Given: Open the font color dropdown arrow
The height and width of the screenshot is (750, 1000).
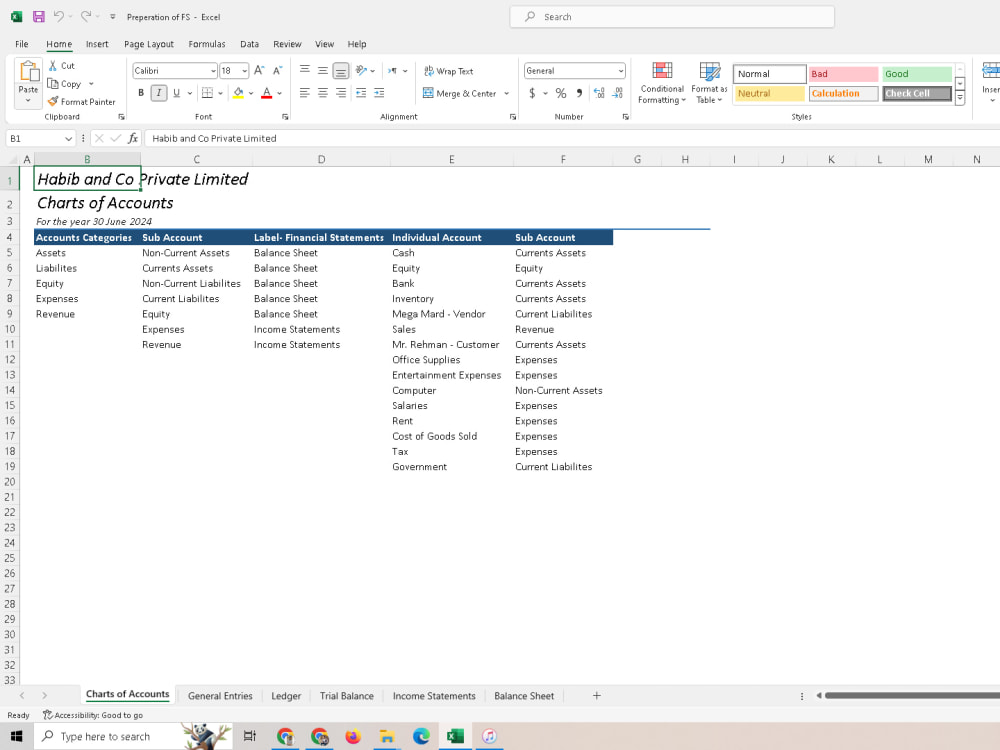Looking at the screenshot, I should click(x=279, y=93).
